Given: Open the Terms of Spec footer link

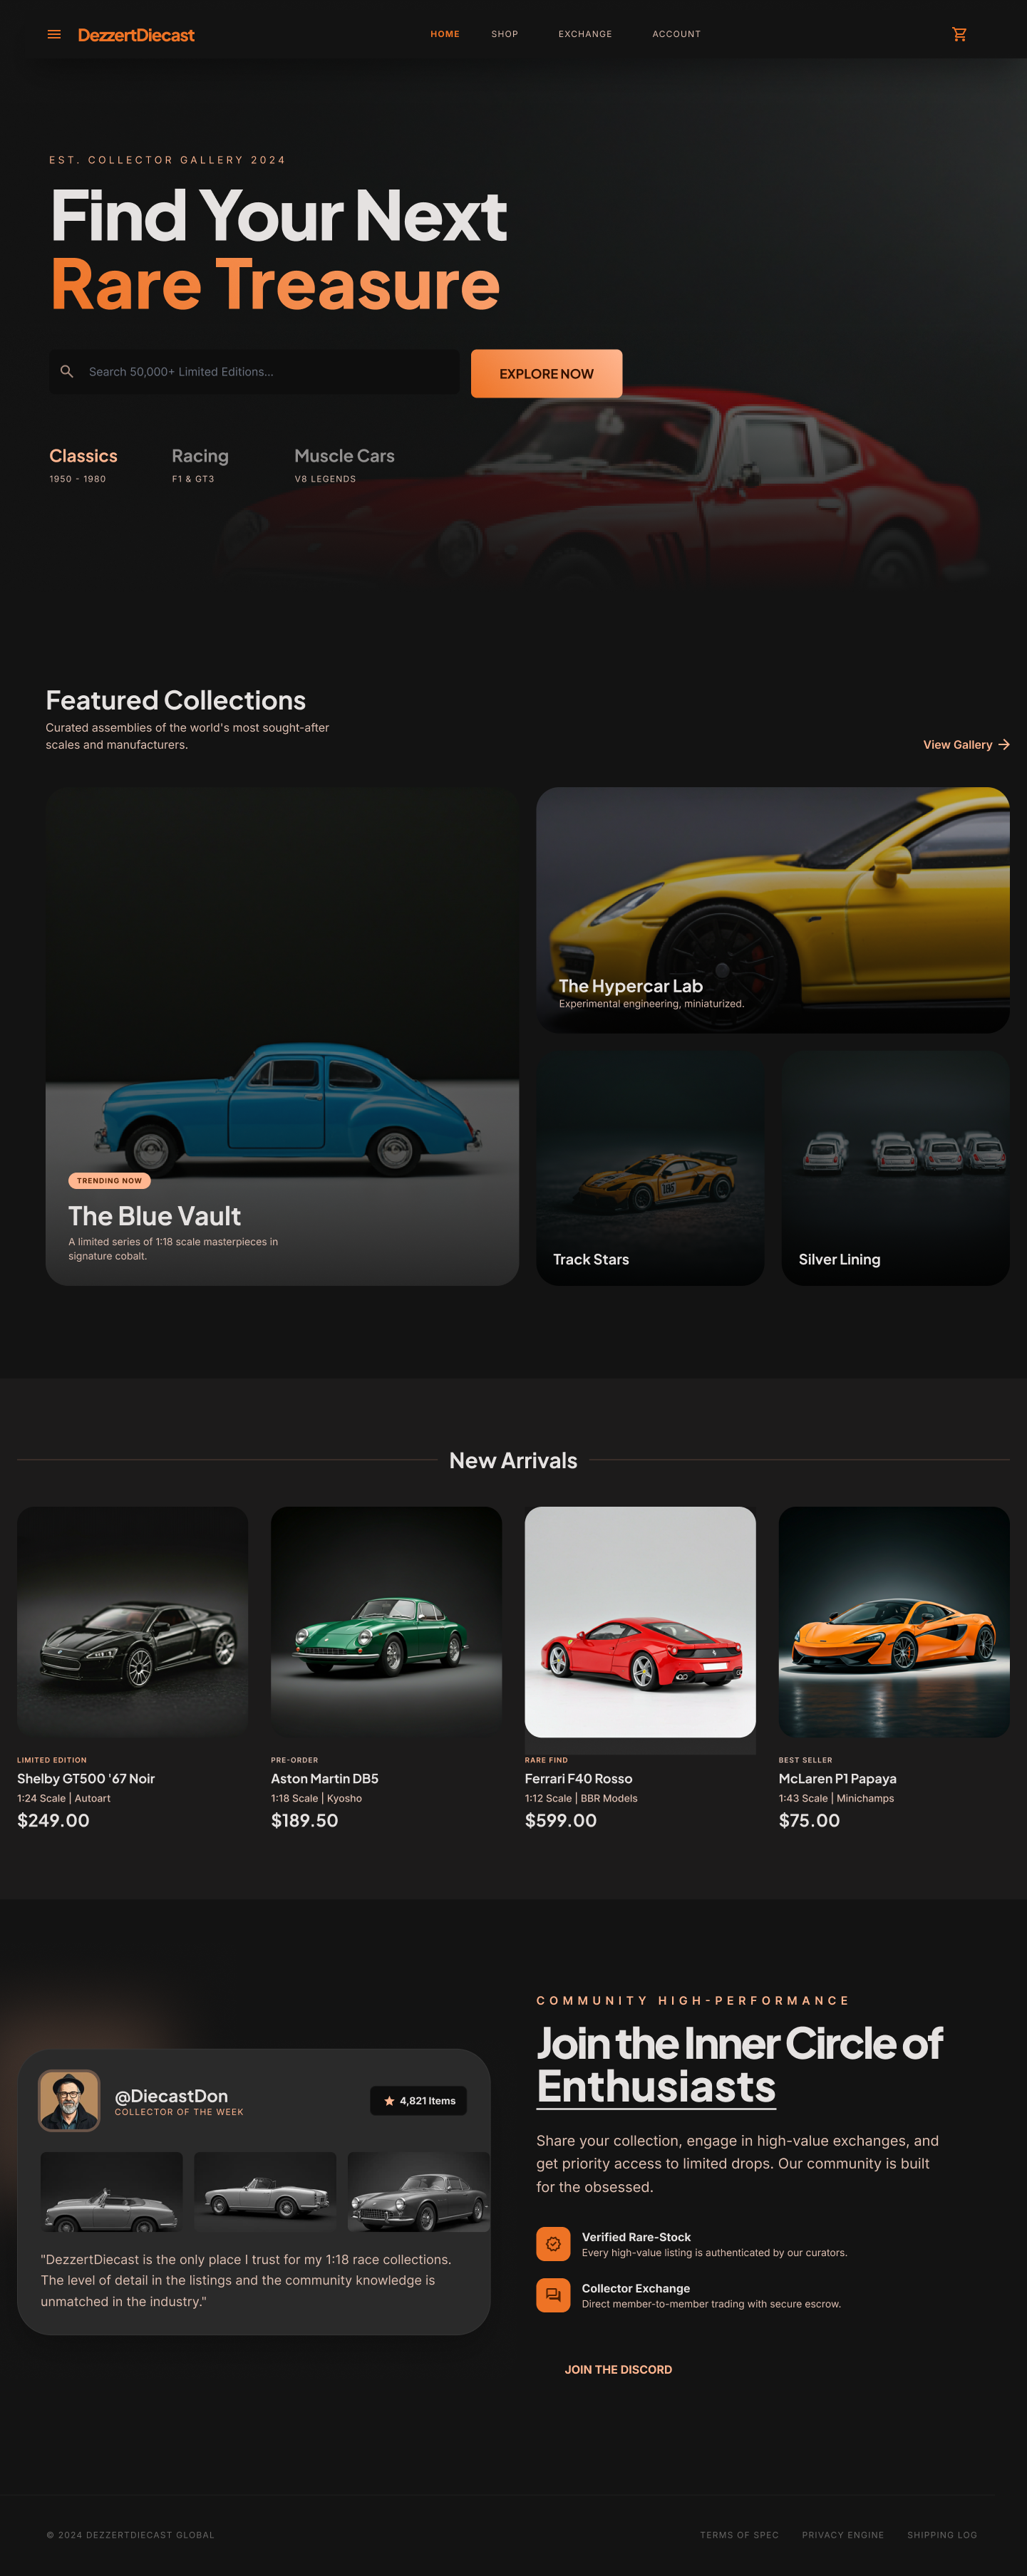Looking at the screenshot, I should [739, 2534].
